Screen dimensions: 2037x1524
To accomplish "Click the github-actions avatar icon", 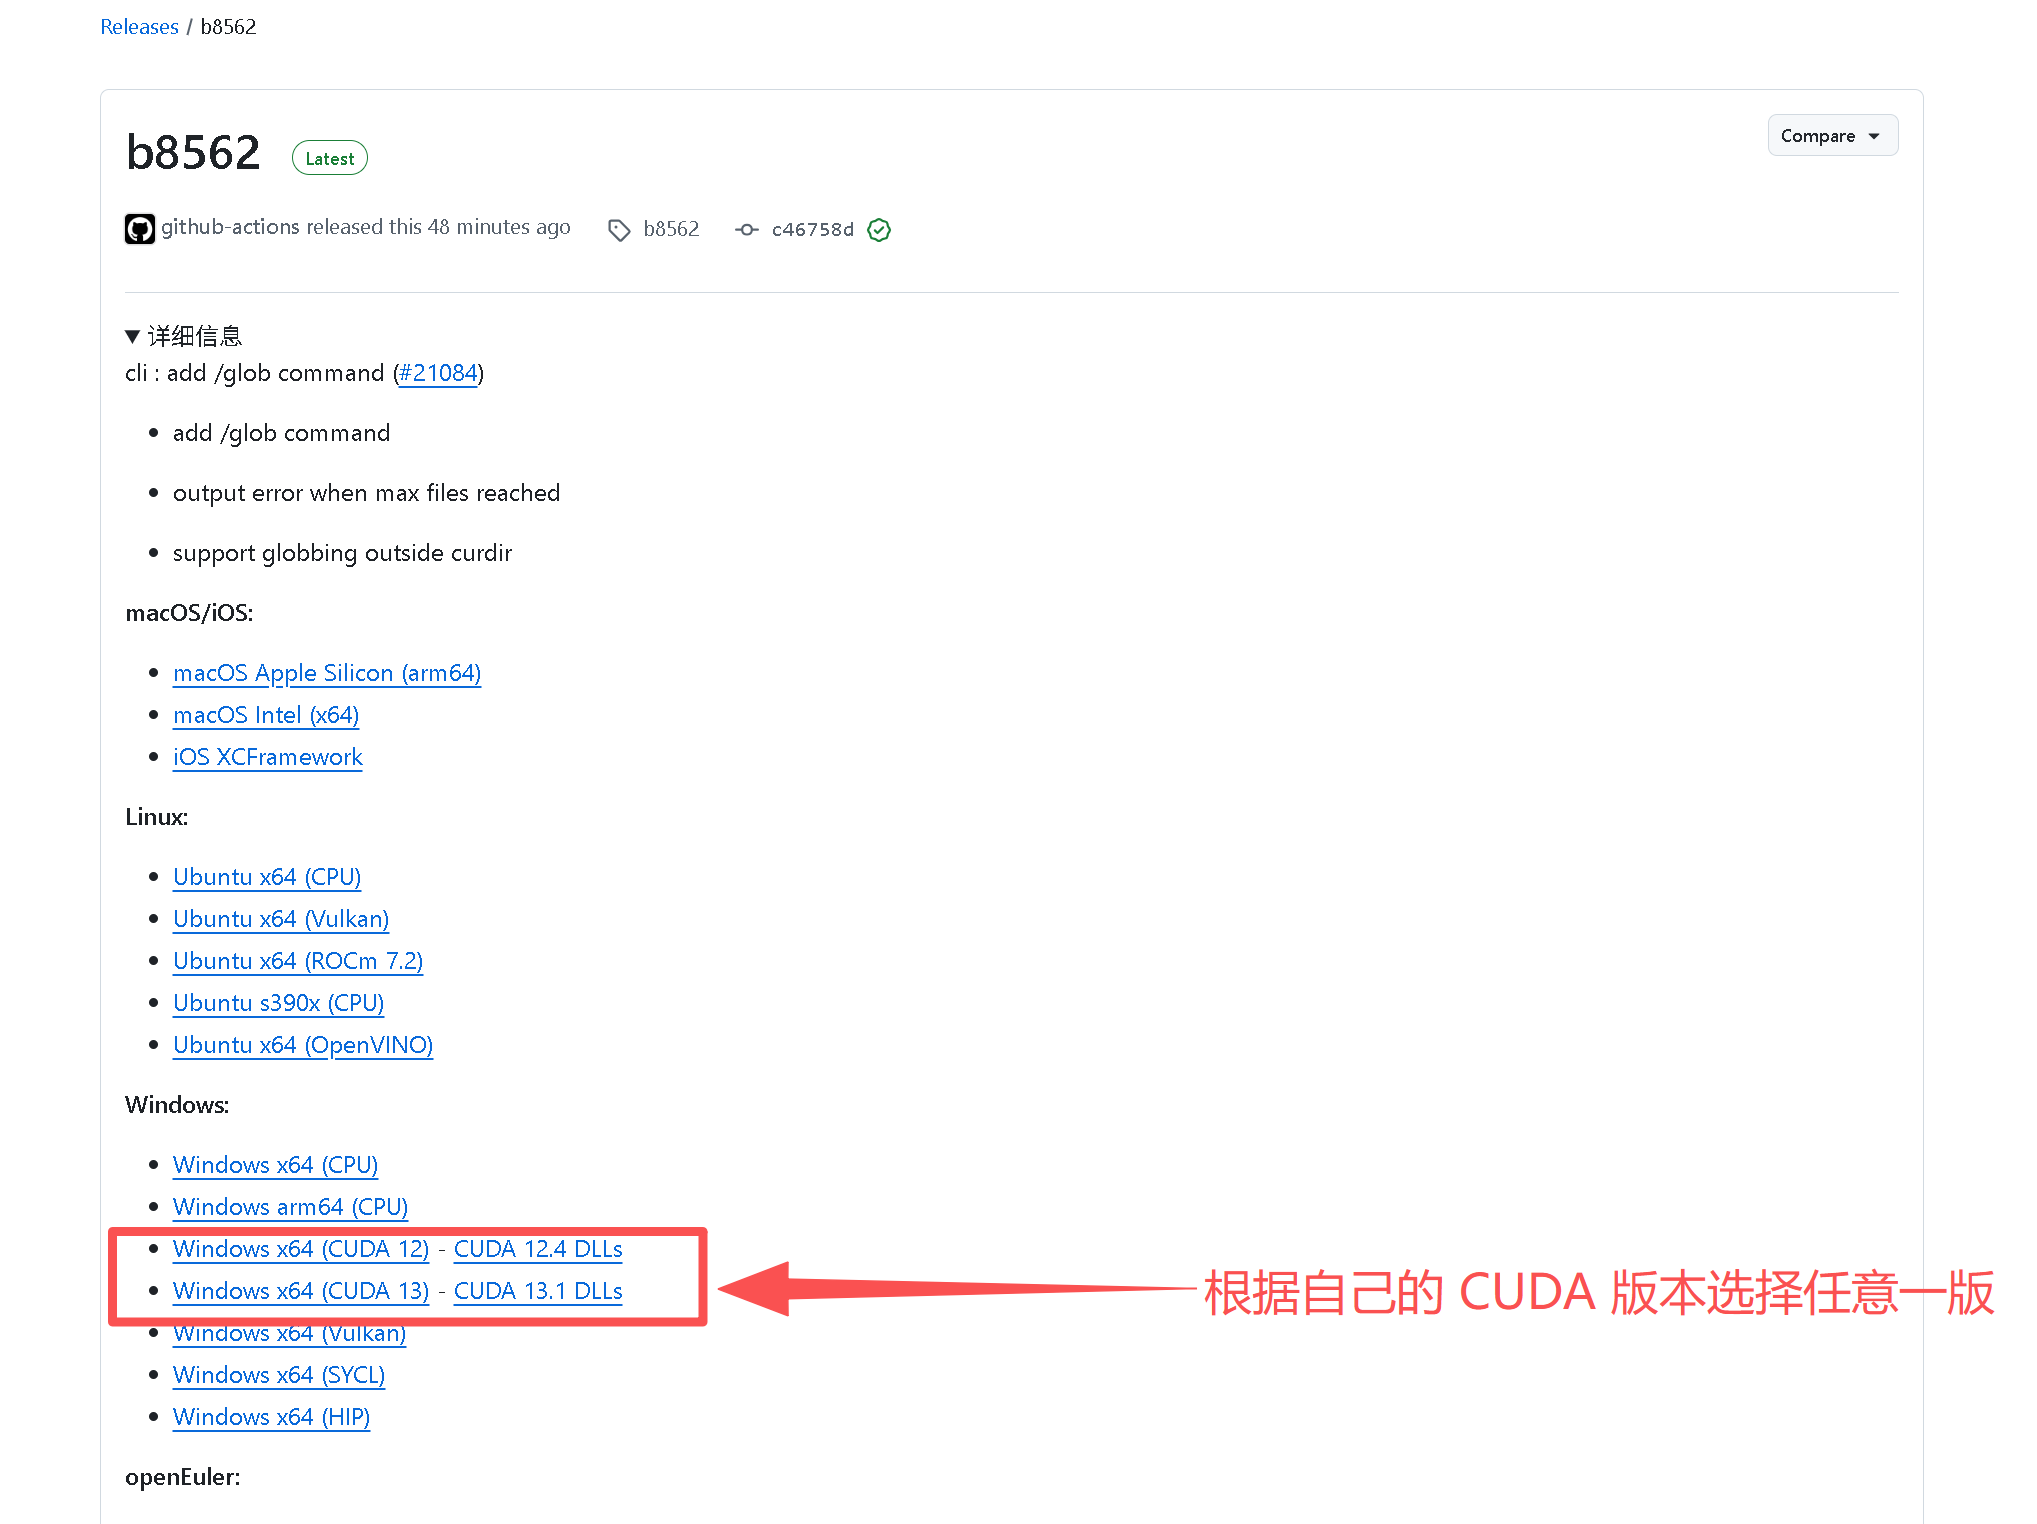I will pos(139,229).
